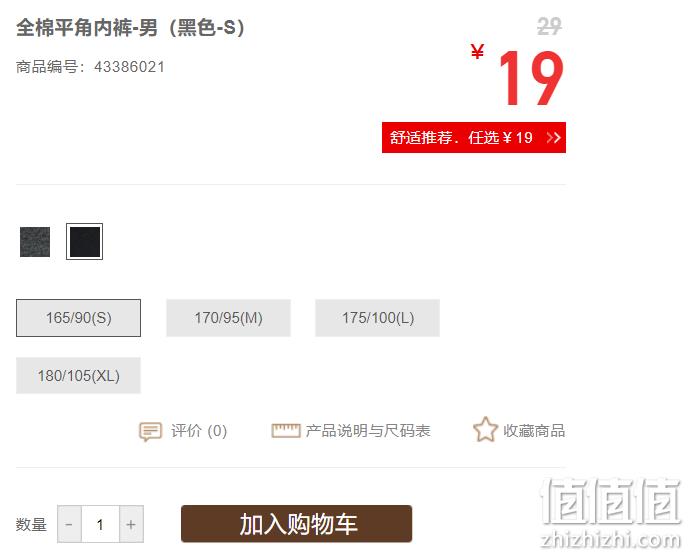Click the quantity input field
Viewport: 690px width, 557px height.
point(100,524)
